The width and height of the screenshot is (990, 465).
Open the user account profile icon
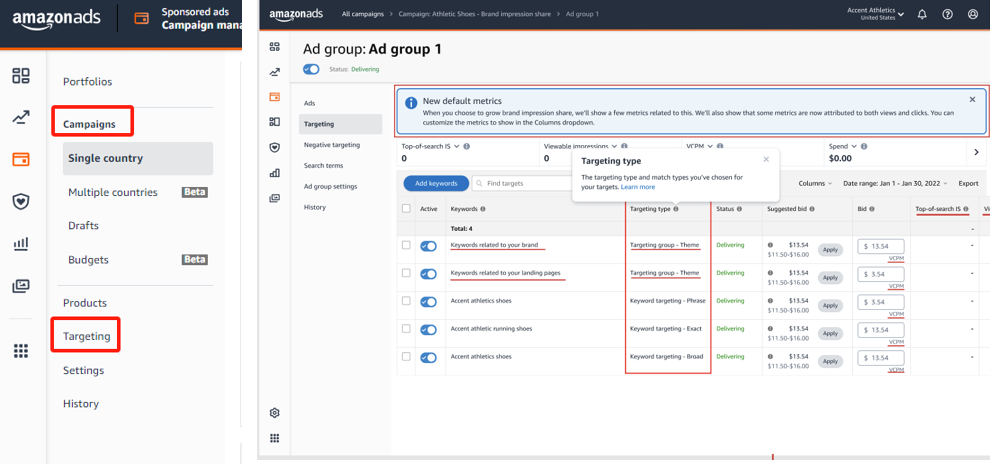973,15
